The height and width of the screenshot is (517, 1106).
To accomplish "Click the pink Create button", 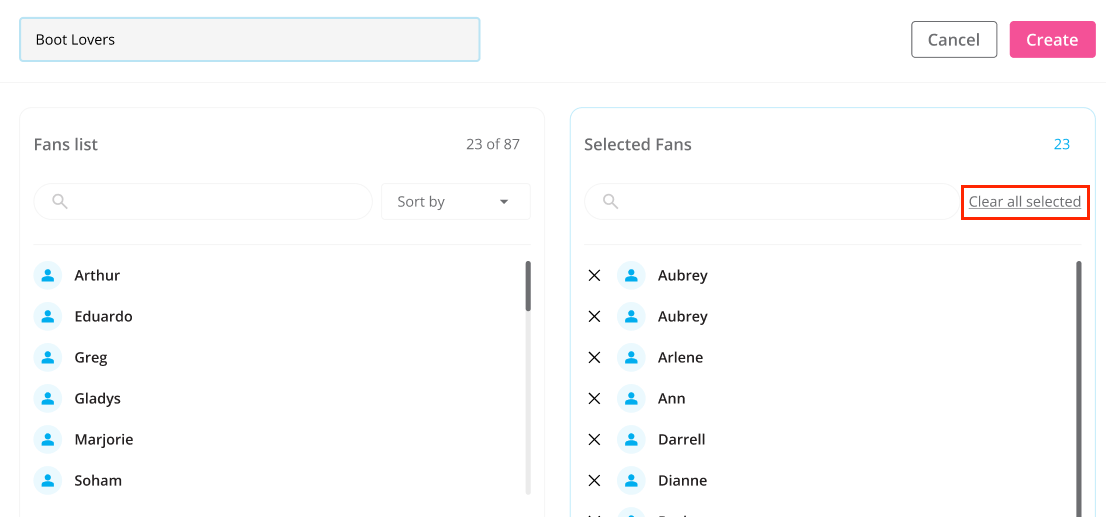I will point(1052,39).
